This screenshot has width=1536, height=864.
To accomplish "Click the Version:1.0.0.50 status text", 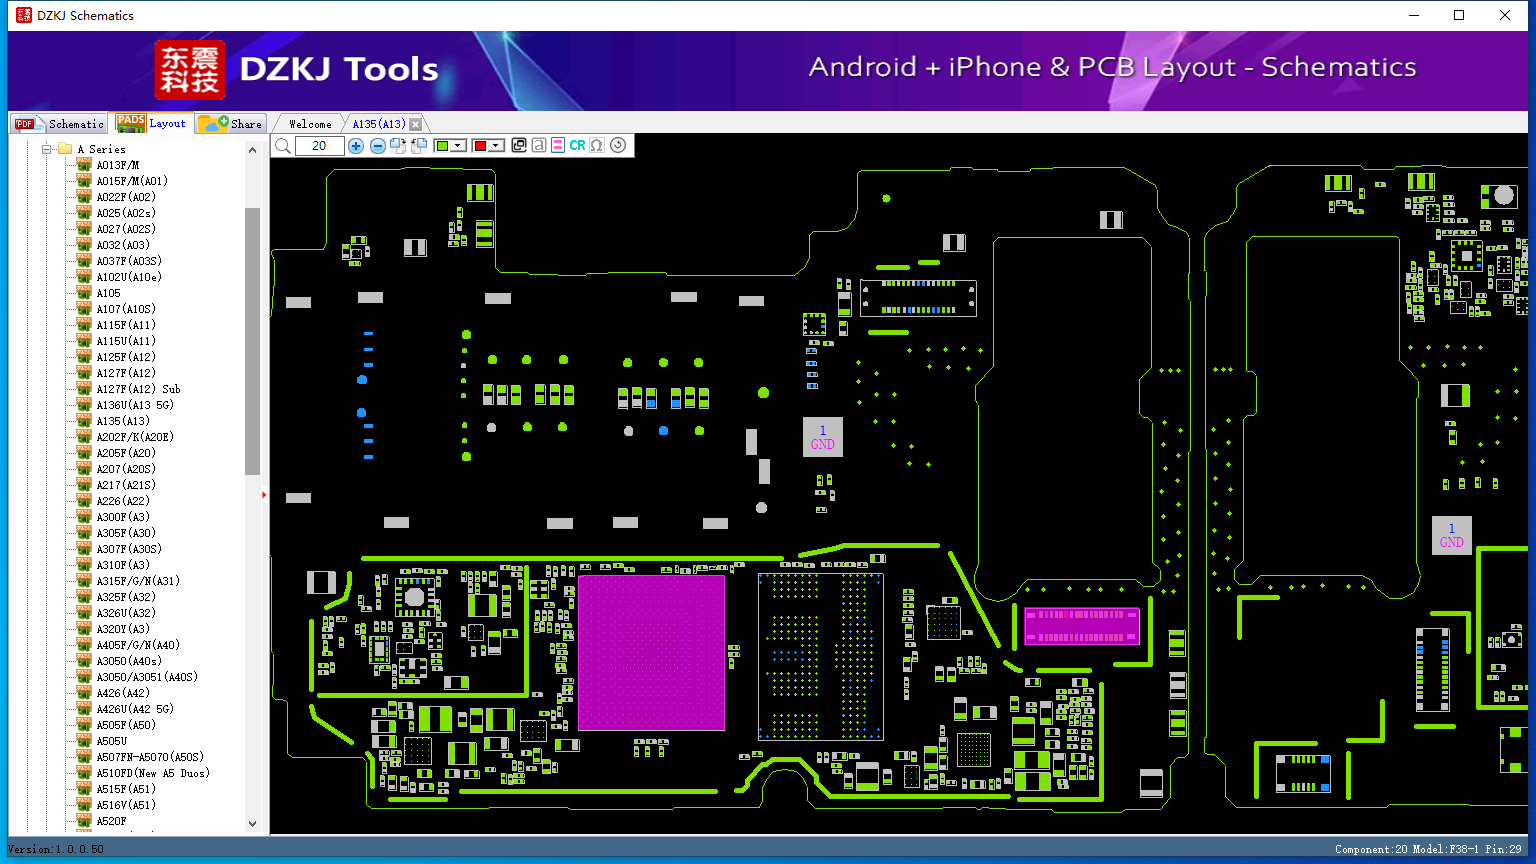I will coord(56,849).
